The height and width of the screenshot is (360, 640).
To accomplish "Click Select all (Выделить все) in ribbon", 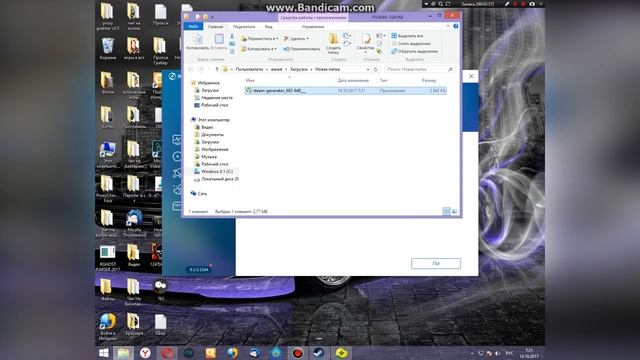I will tap(407, 36).
